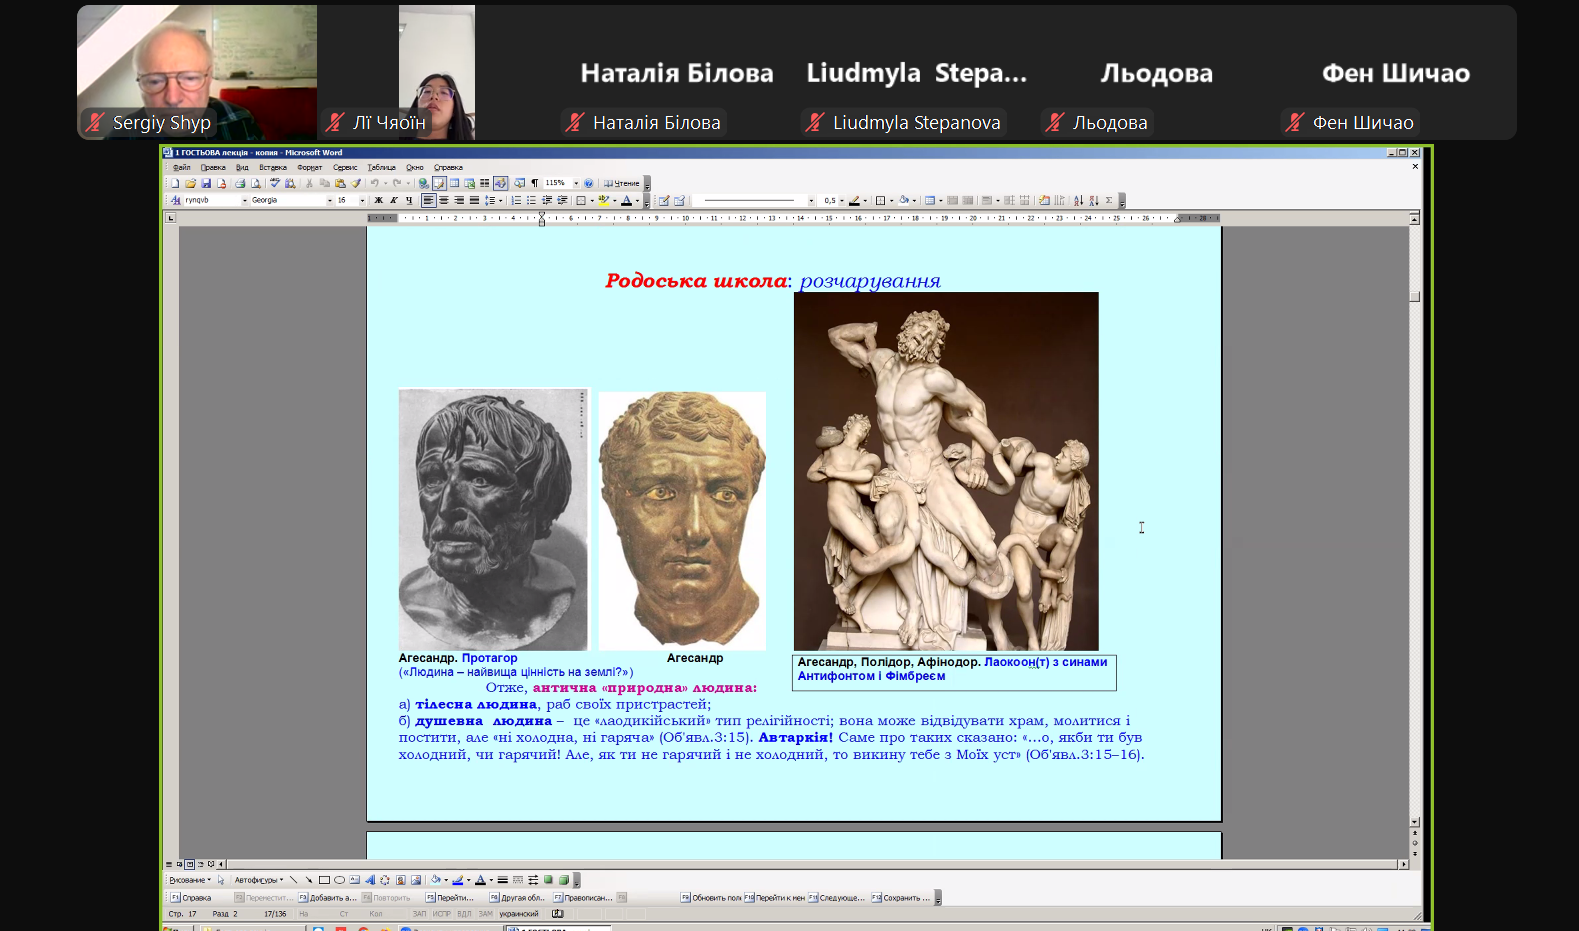
Task: Click the F5 Перейти function key button
Action: pos(449,898)
